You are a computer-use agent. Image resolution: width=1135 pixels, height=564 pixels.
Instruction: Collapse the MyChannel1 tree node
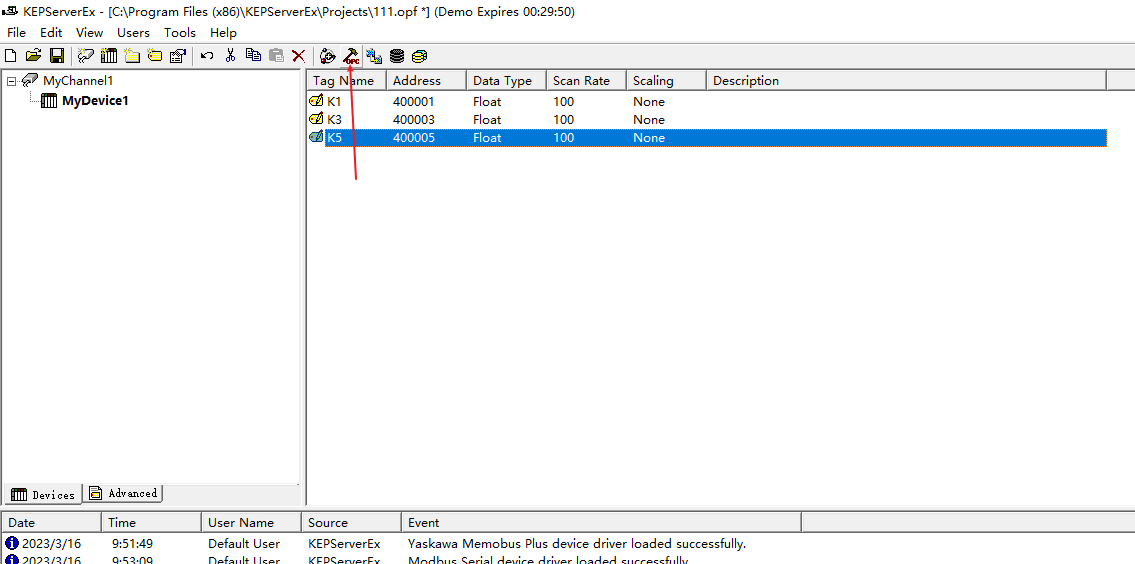11,81
